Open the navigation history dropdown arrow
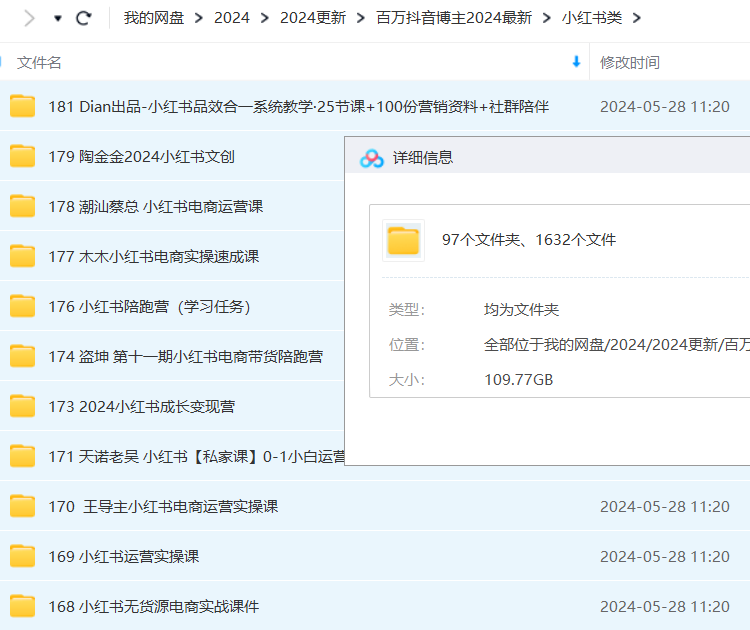Viewport: 750px width, 630px height. tap(58, 19)
